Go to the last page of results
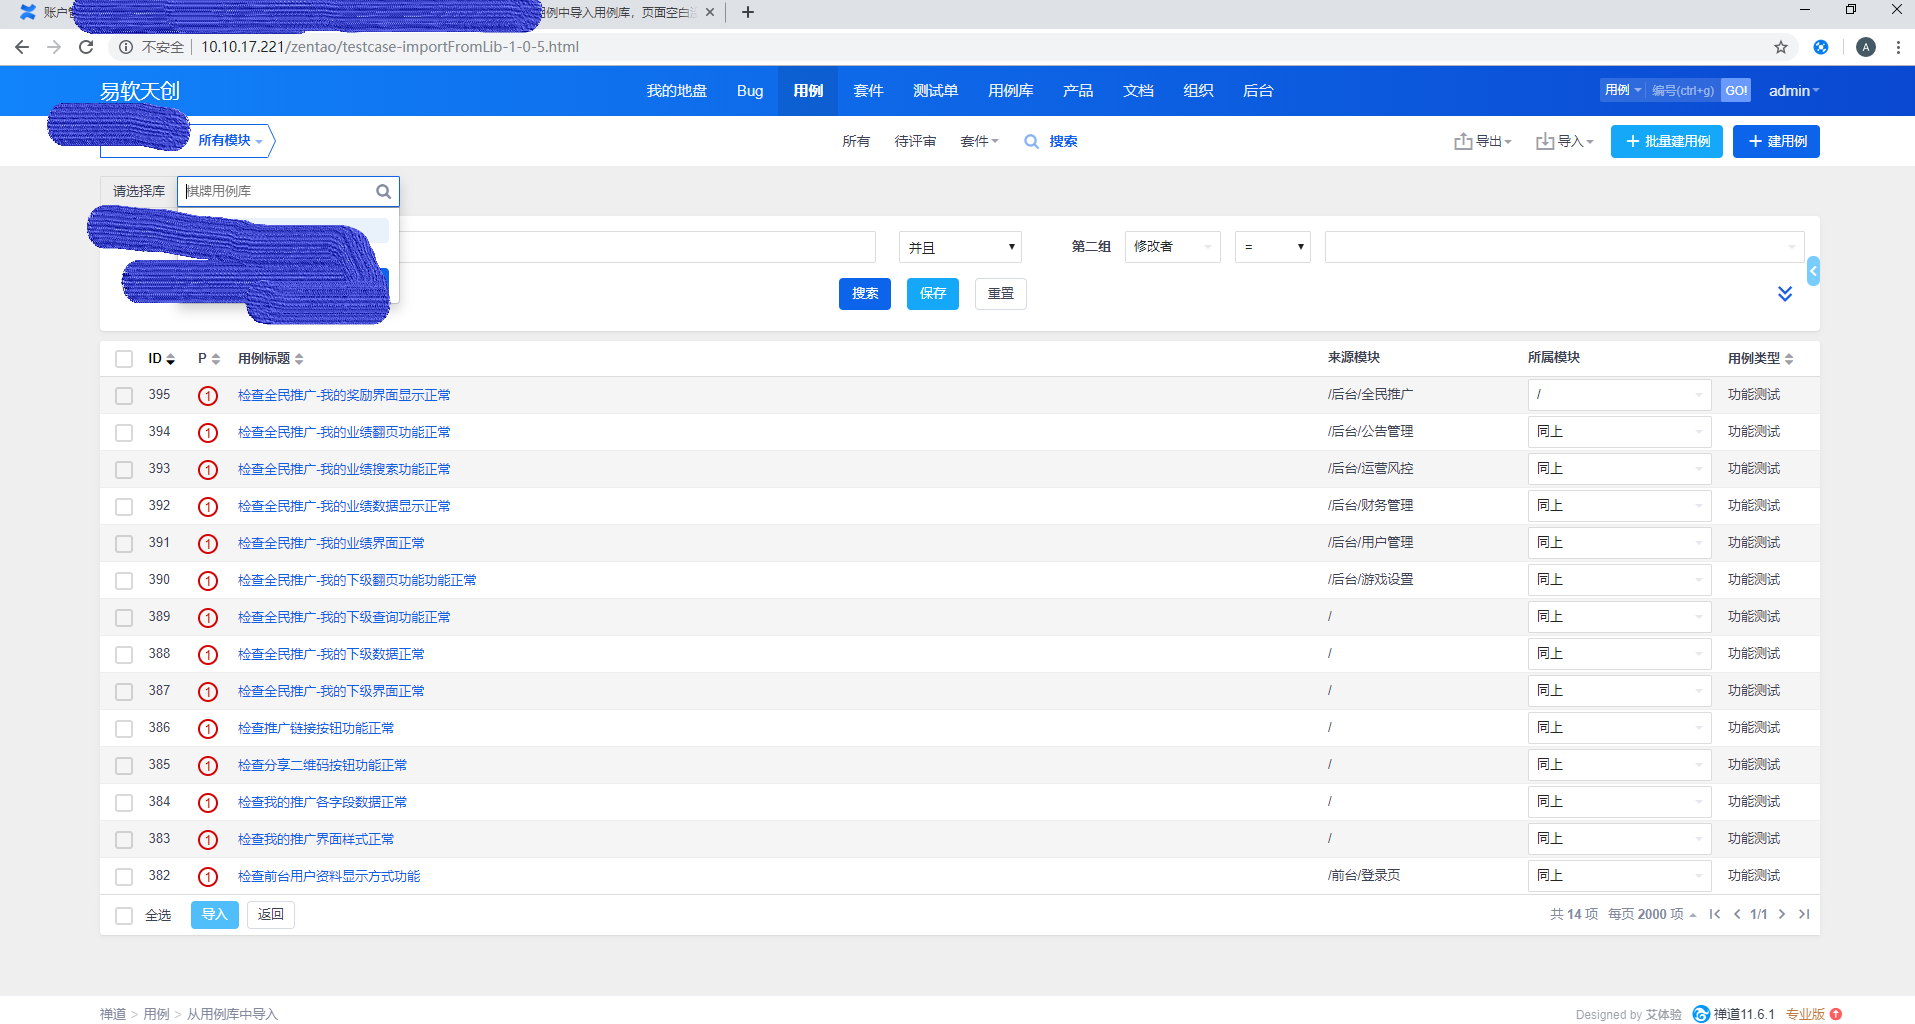Viewport: 1915px width, 1024px height. [1804, 914]
